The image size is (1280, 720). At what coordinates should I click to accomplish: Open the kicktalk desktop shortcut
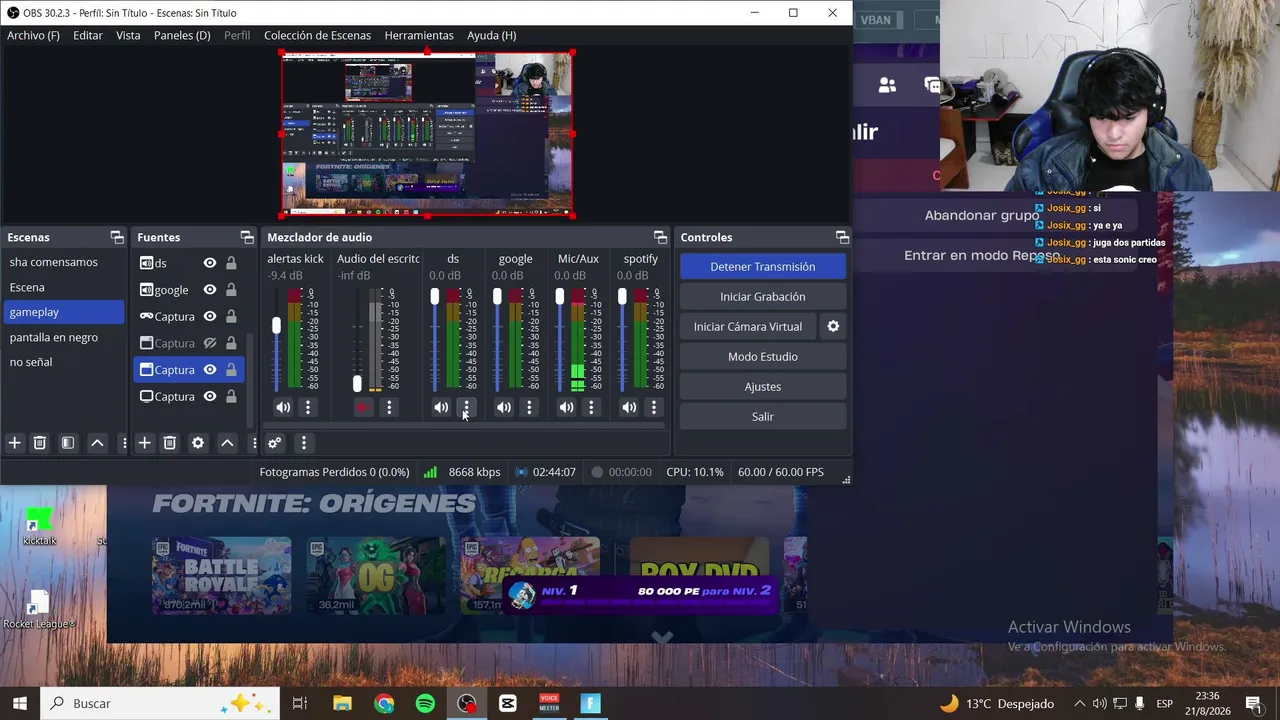(39, 527)
